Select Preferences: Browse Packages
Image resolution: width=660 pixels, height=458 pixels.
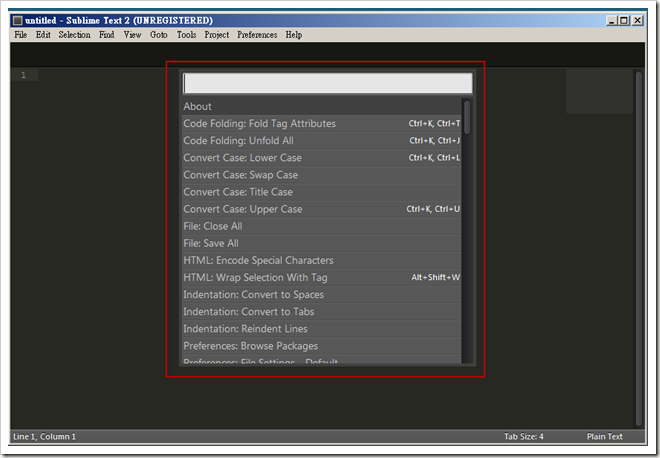point(322,346)
